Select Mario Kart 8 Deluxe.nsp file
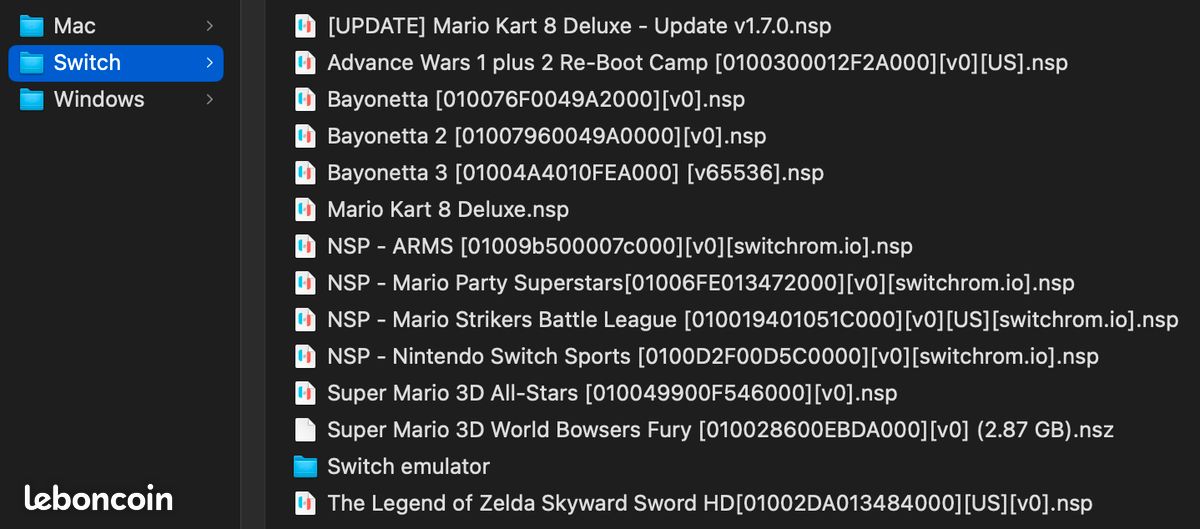The image size is (1200, 529). pos(448,210)
